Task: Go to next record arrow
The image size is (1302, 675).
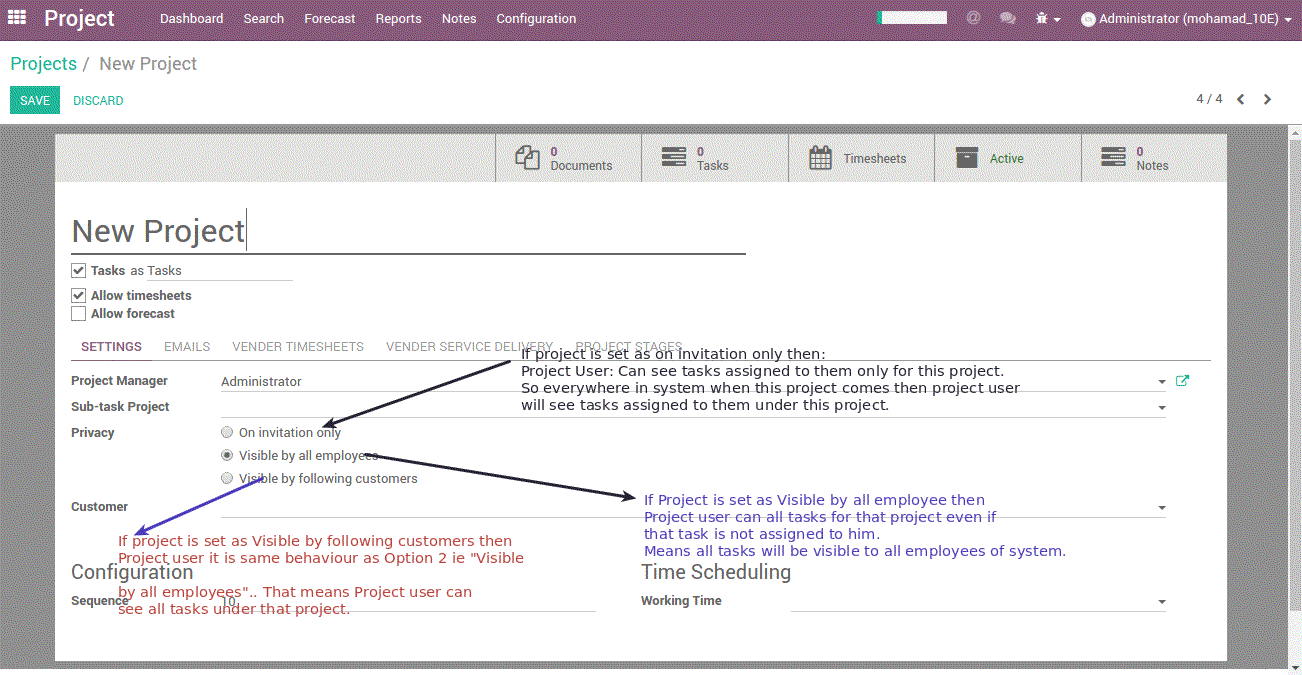Action: tap(1267, 99)
